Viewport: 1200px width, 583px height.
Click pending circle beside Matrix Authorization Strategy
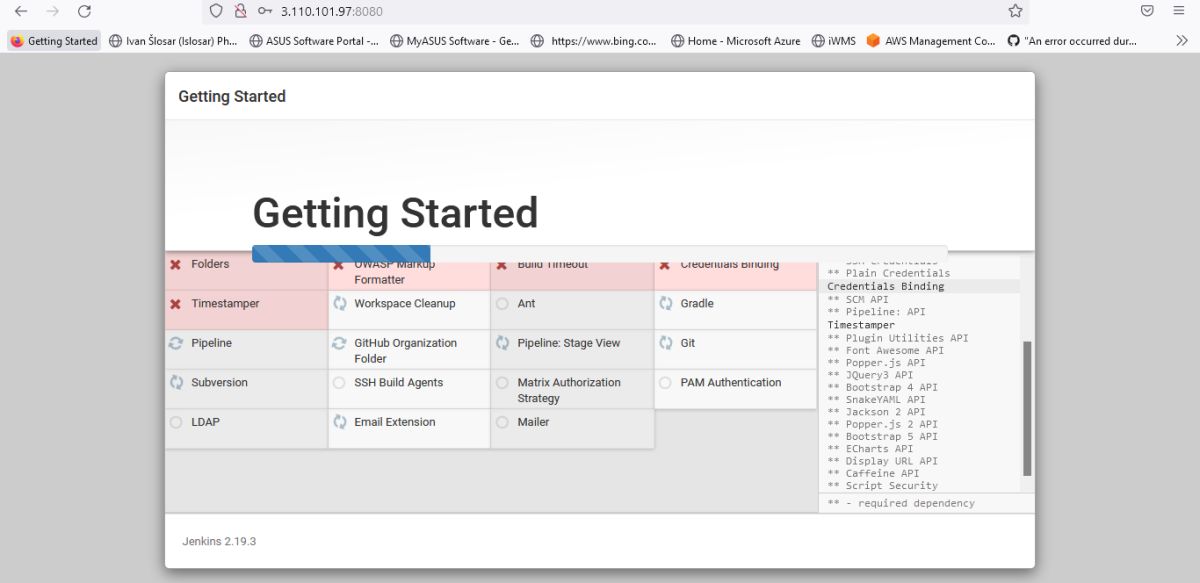click(502, 383)
